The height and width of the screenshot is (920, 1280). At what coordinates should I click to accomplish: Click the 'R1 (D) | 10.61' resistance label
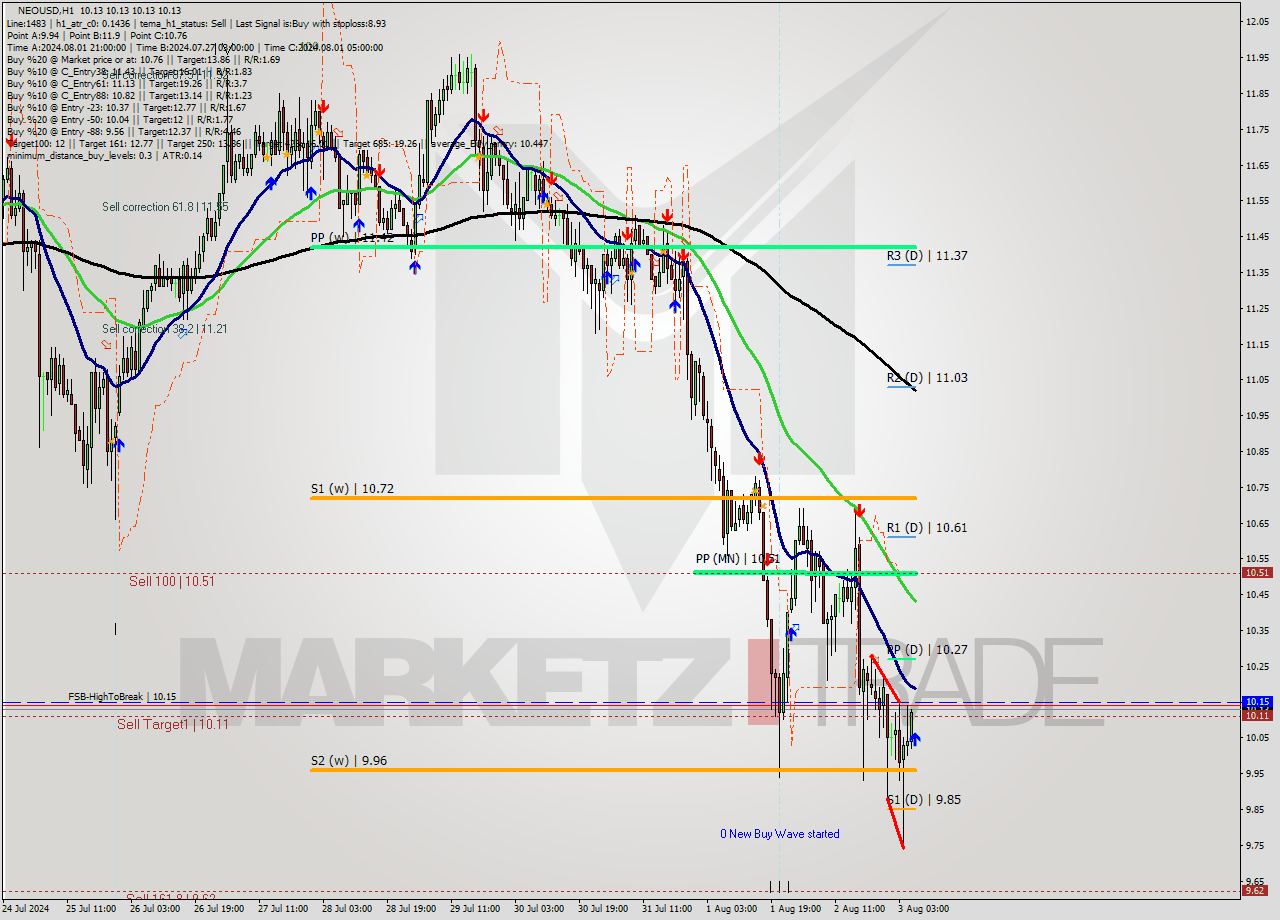click(927, 528)
